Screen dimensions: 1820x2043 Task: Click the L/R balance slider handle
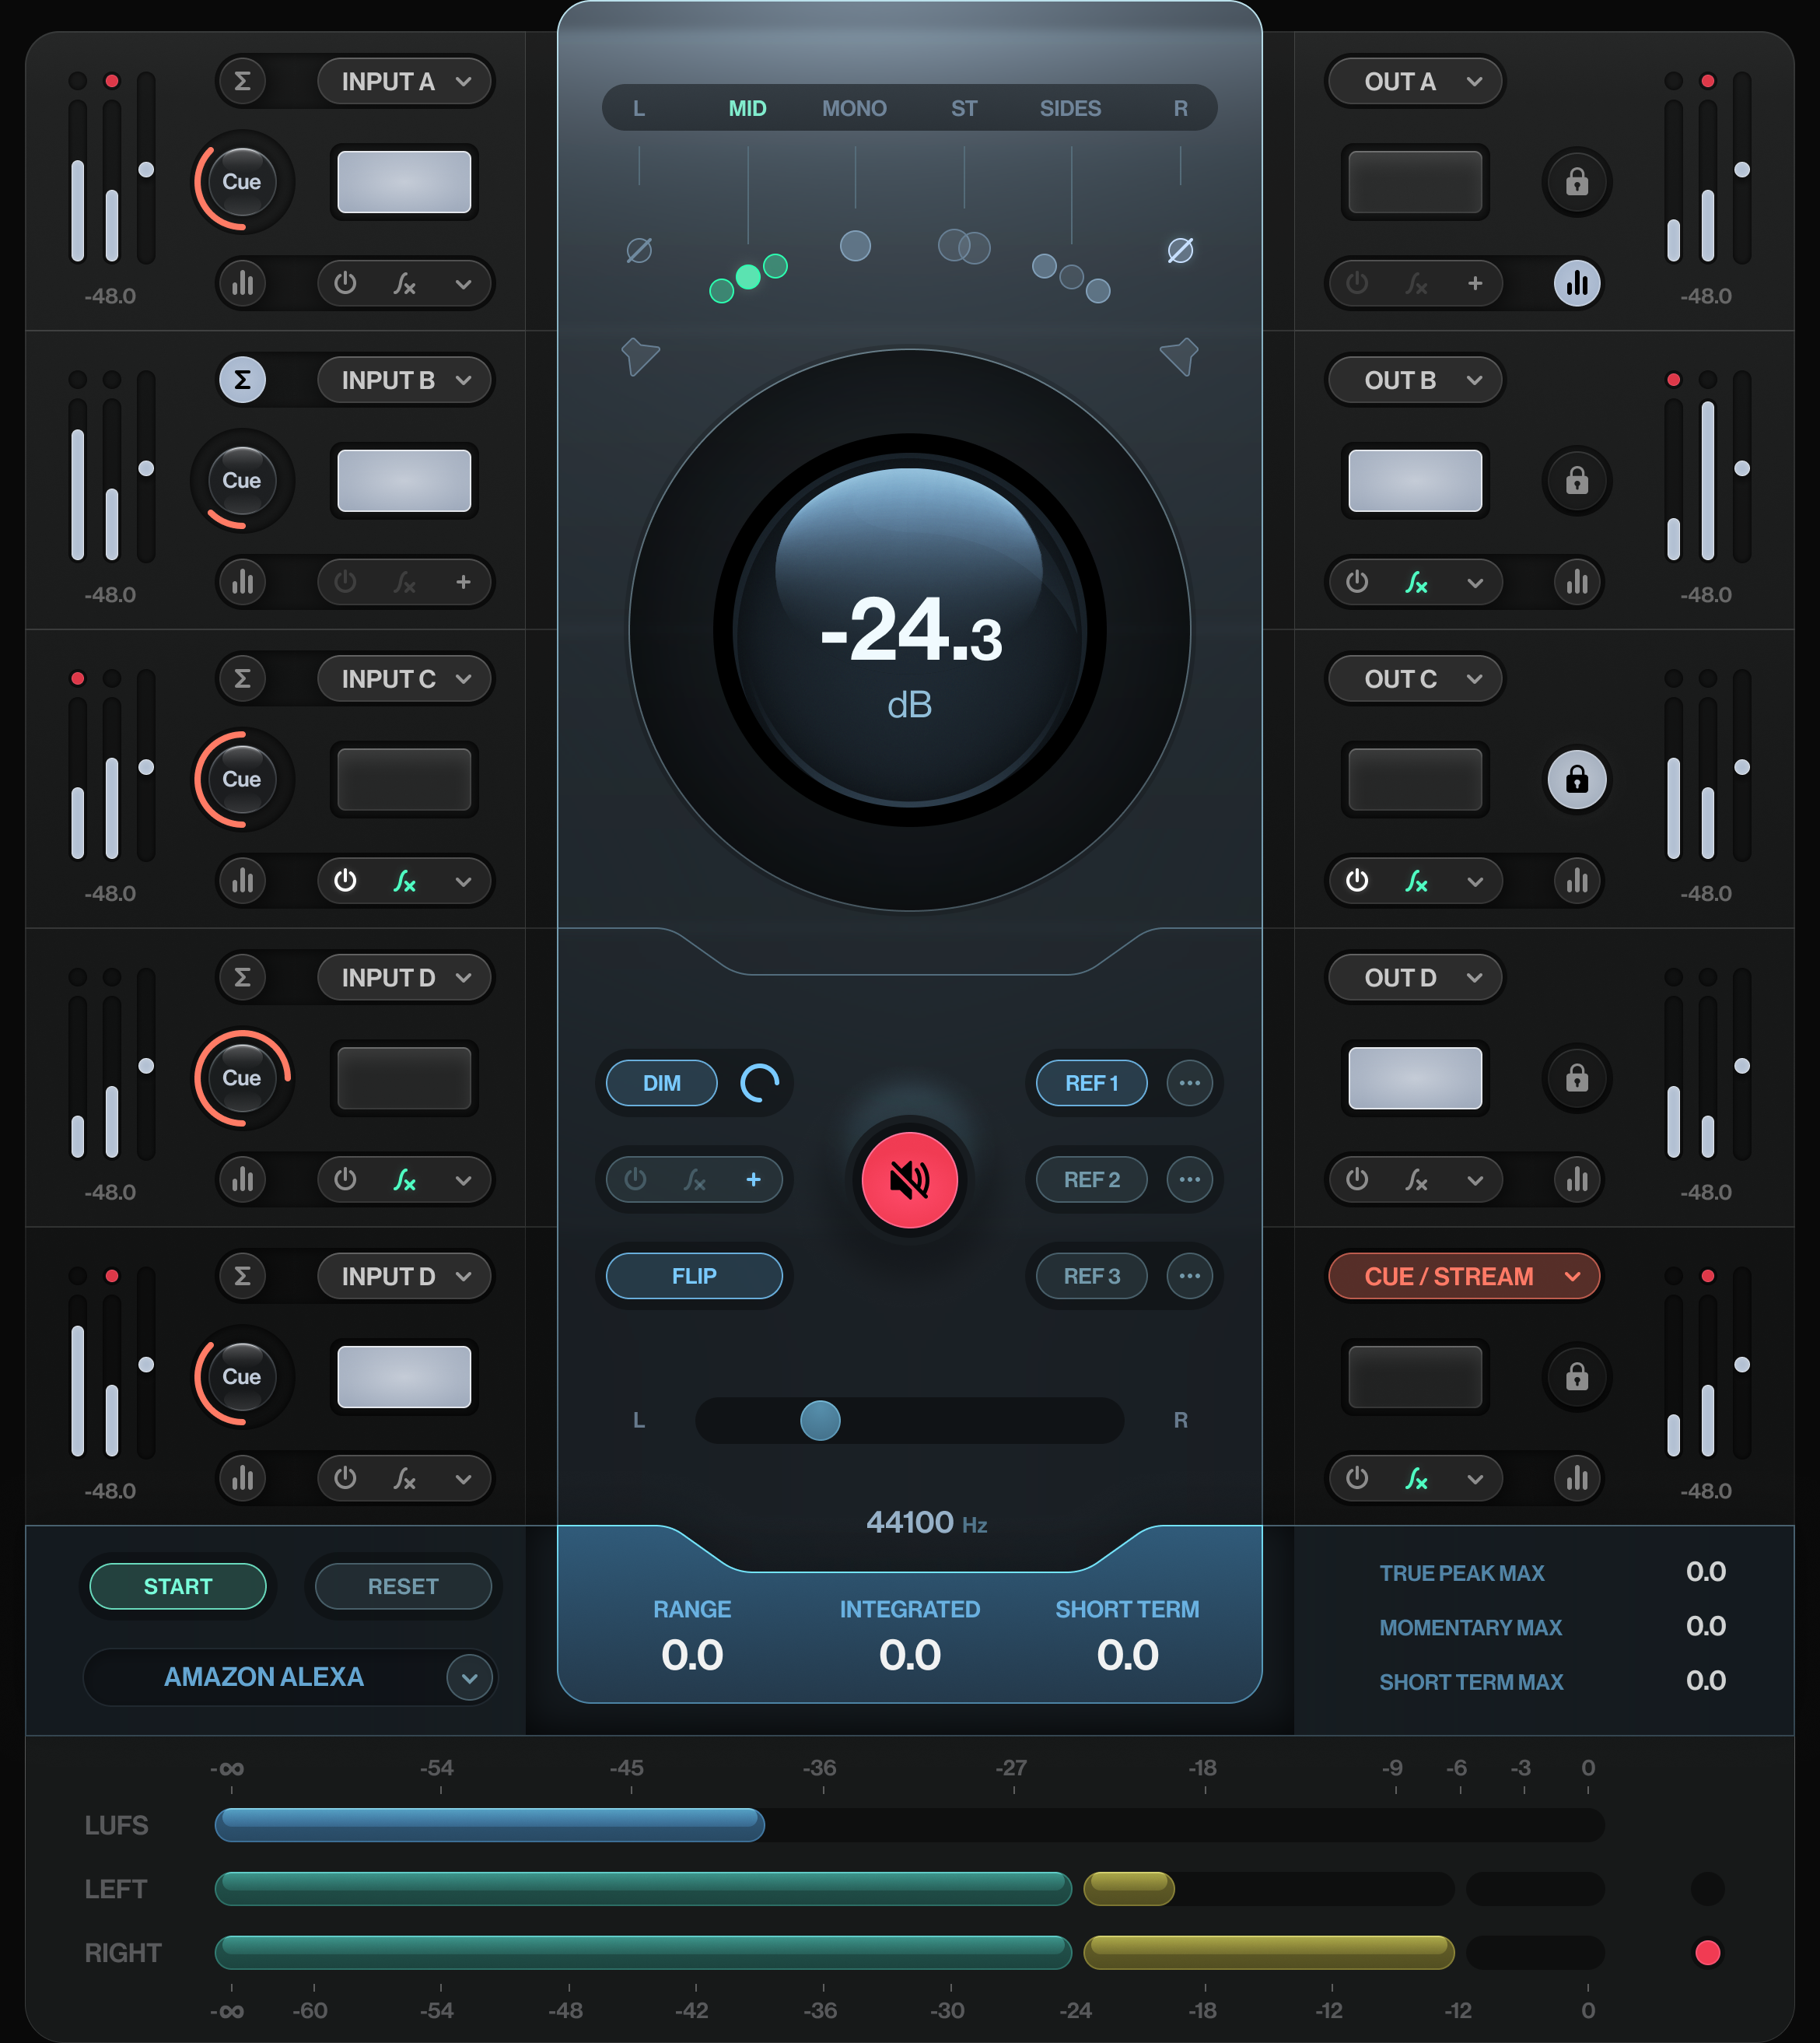820,1420
